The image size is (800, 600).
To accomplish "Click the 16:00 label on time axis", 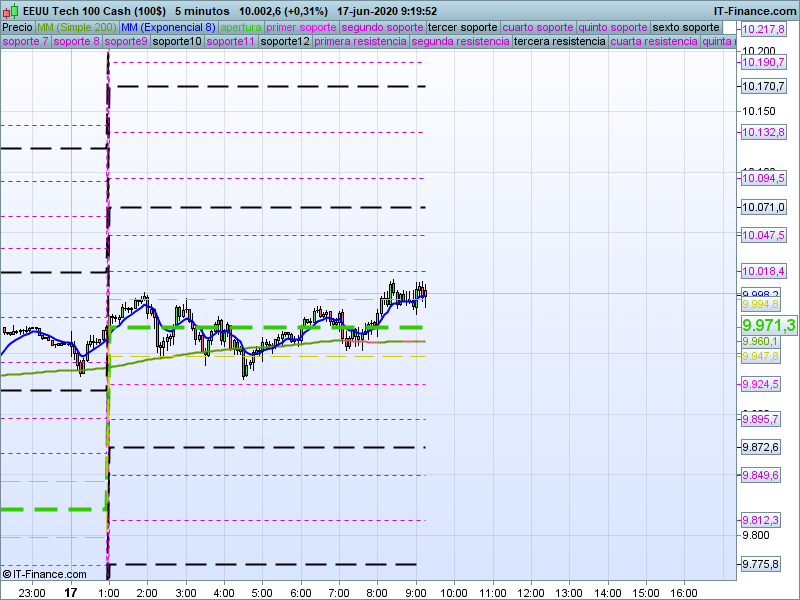I will tap(683, 592).
